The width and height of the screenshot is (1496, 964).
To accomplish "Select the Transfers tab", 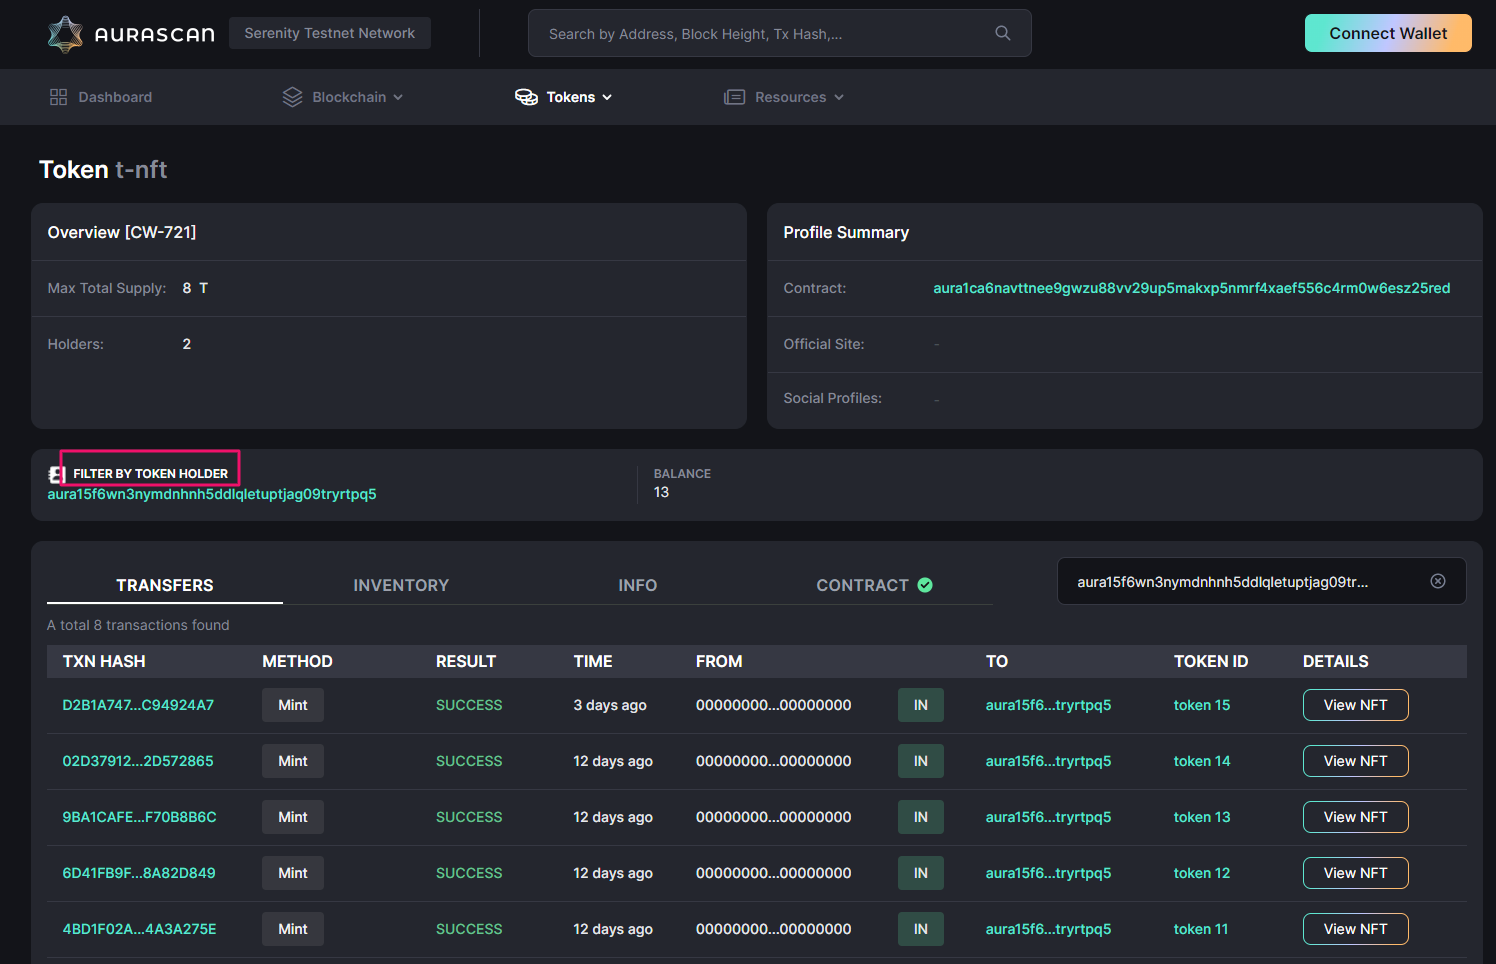I will (x=165, y=585).
